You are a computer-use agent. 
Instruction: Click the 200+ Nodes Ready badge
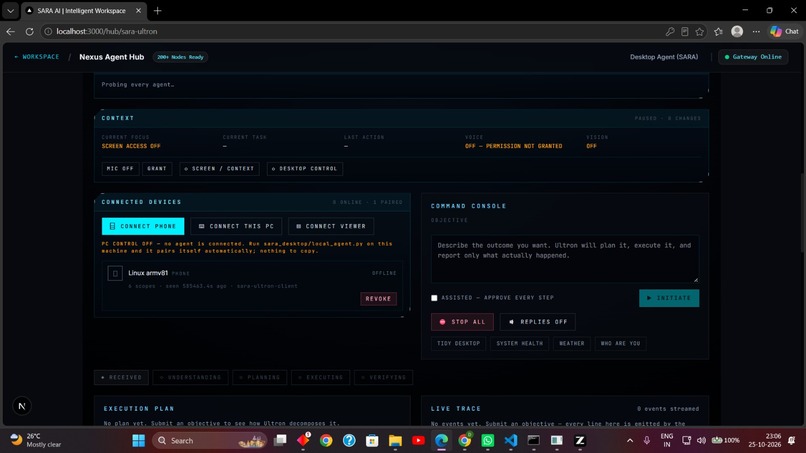point(180,57)
